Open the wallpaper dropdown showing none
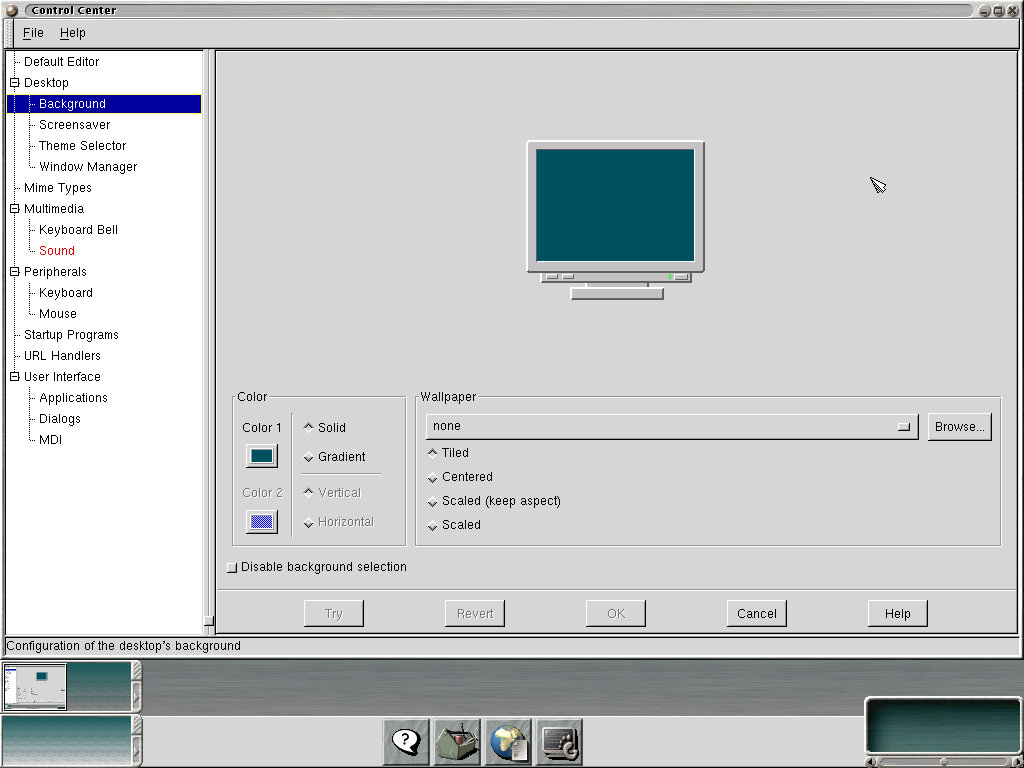Viewport: 1024px width, 768px height. [x=671, y=426]
